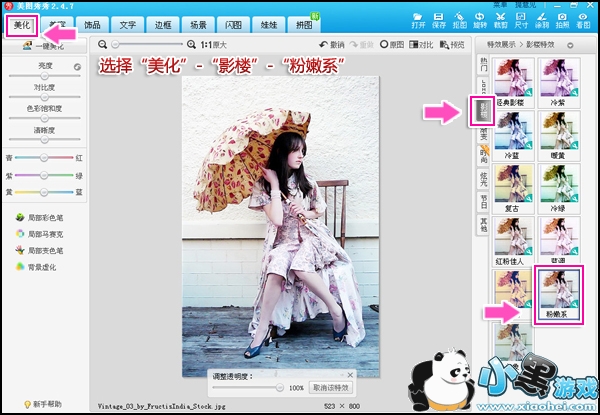Apply the 经典影楼 effect thumbnail
600x415 pixels.
[x=514, y=82]
